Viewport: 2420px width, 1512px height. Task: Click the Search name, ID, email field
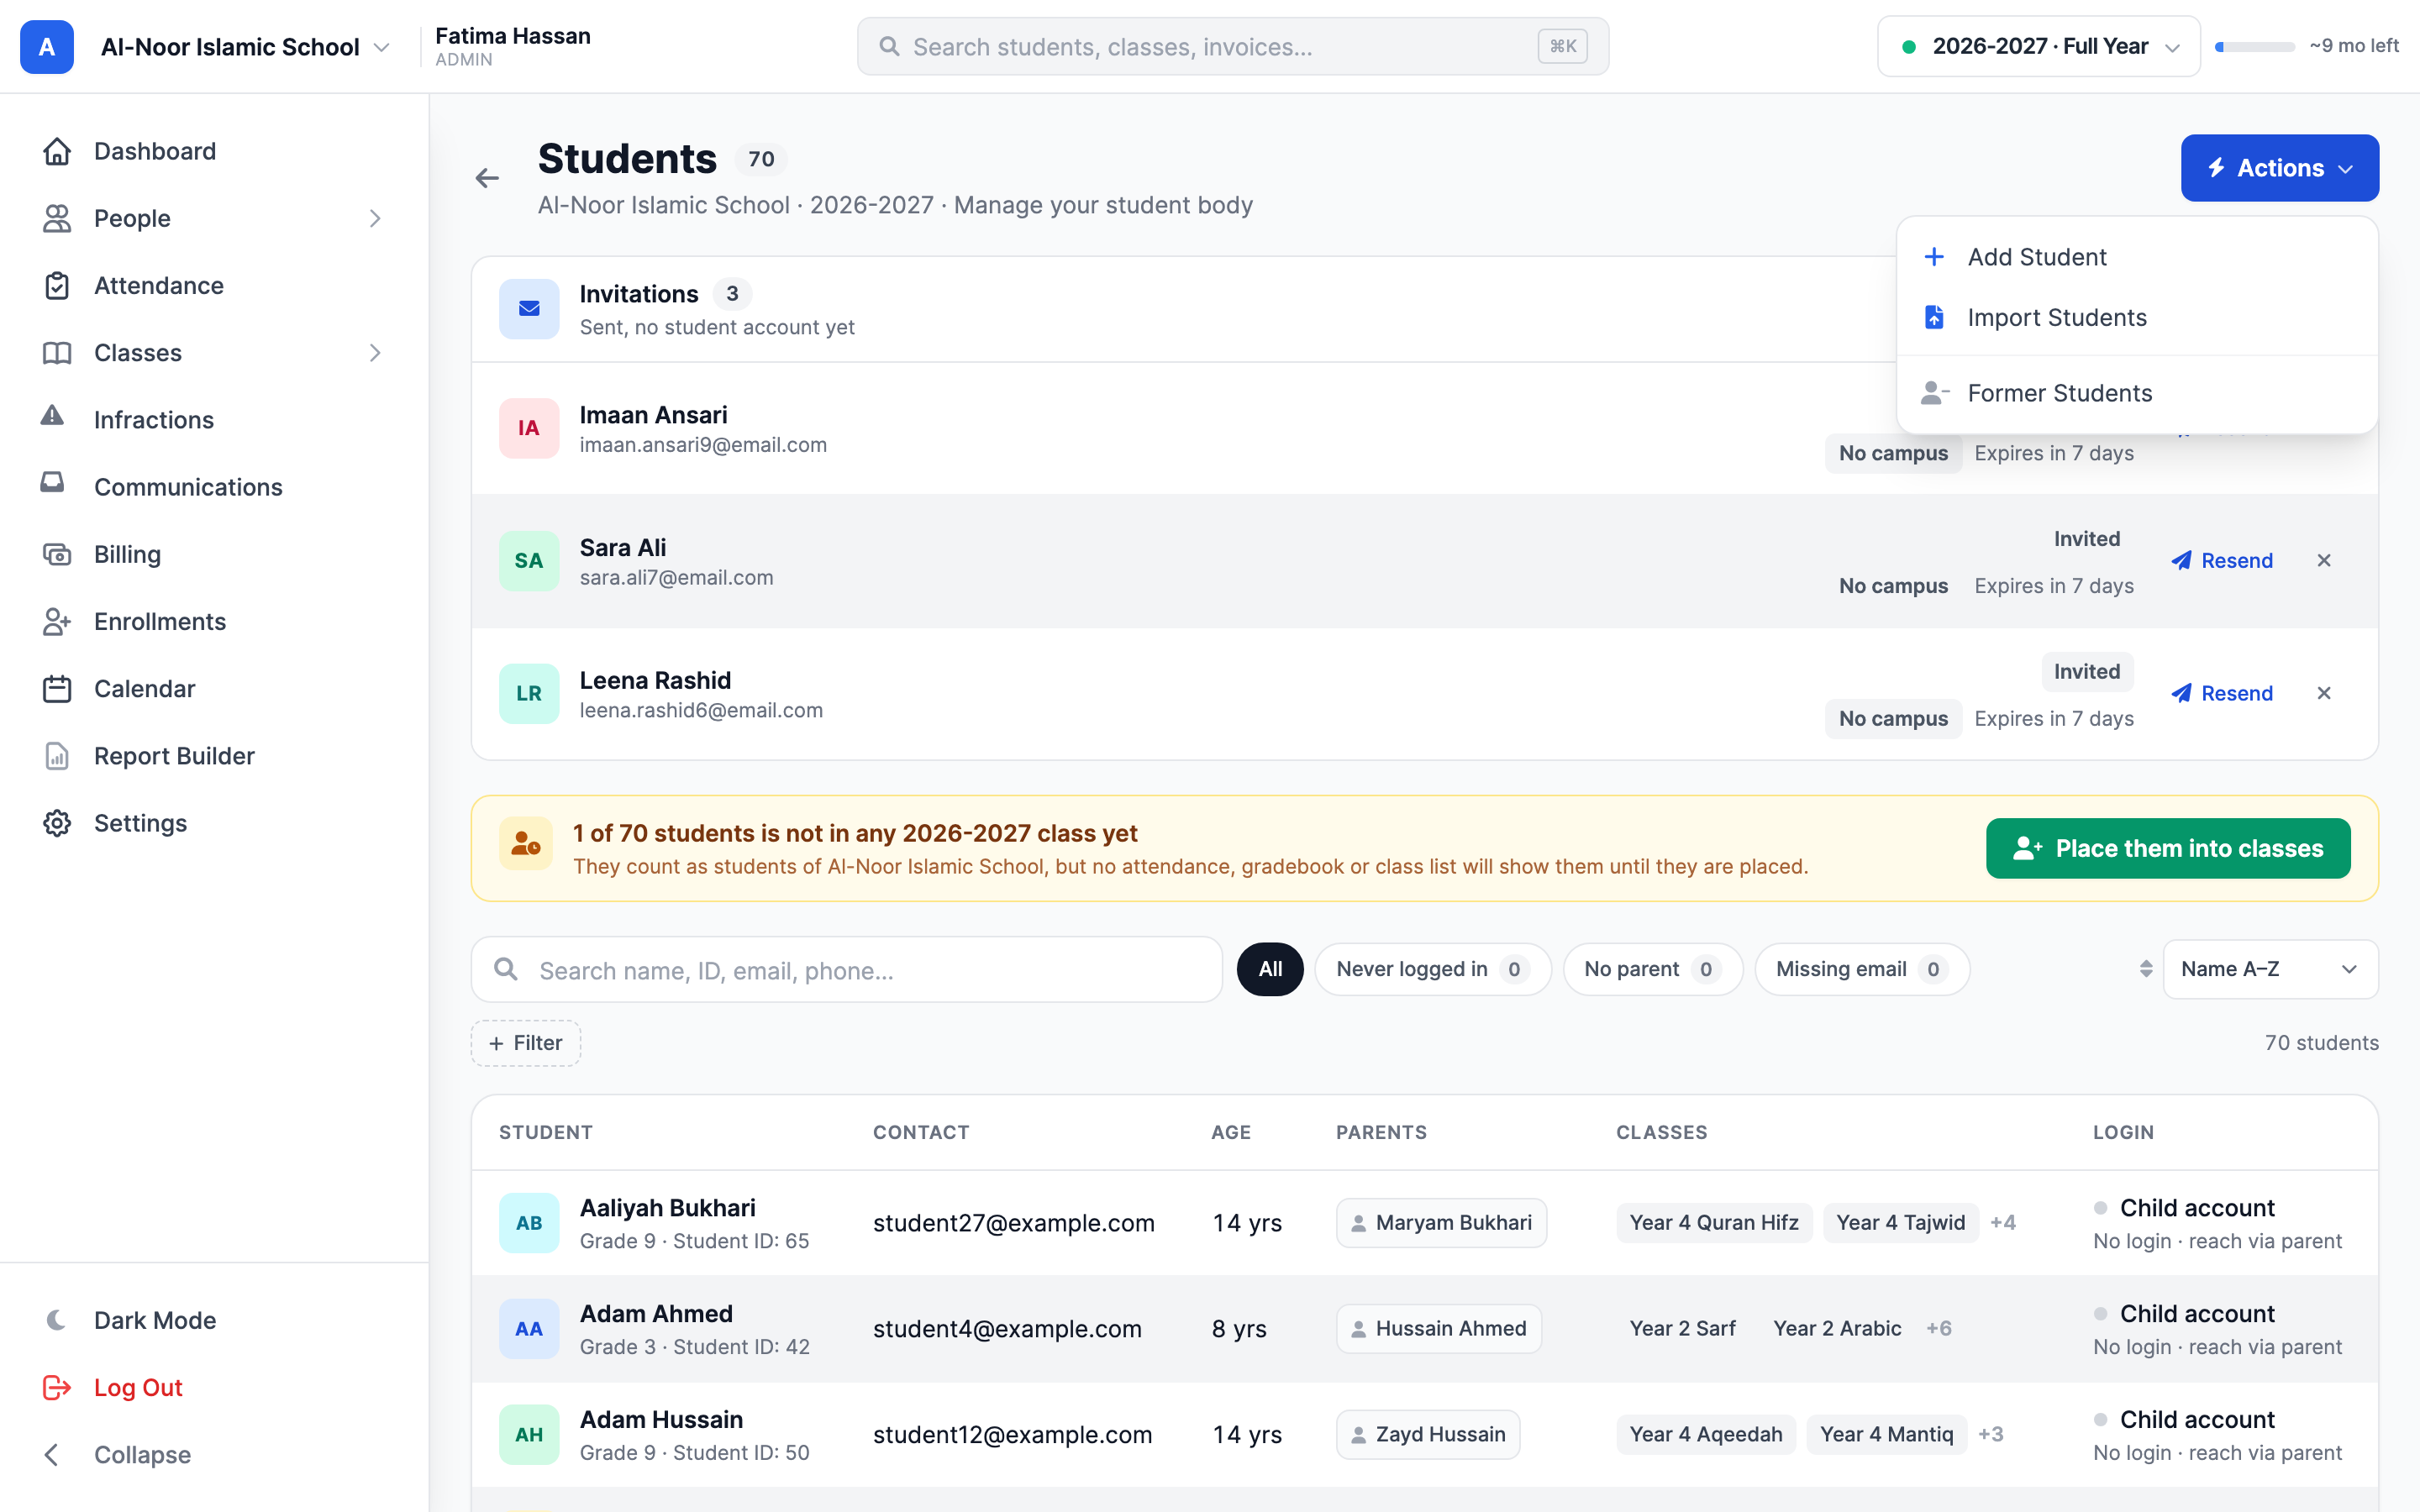pos(846,969)
